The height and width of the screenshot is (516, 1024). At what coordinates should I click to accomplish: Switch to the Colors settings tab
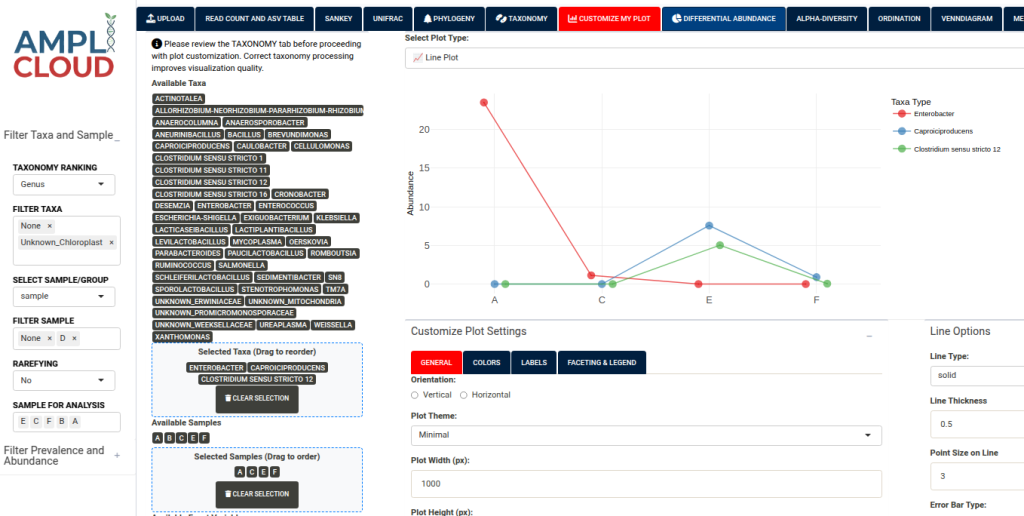pos(486,362)
